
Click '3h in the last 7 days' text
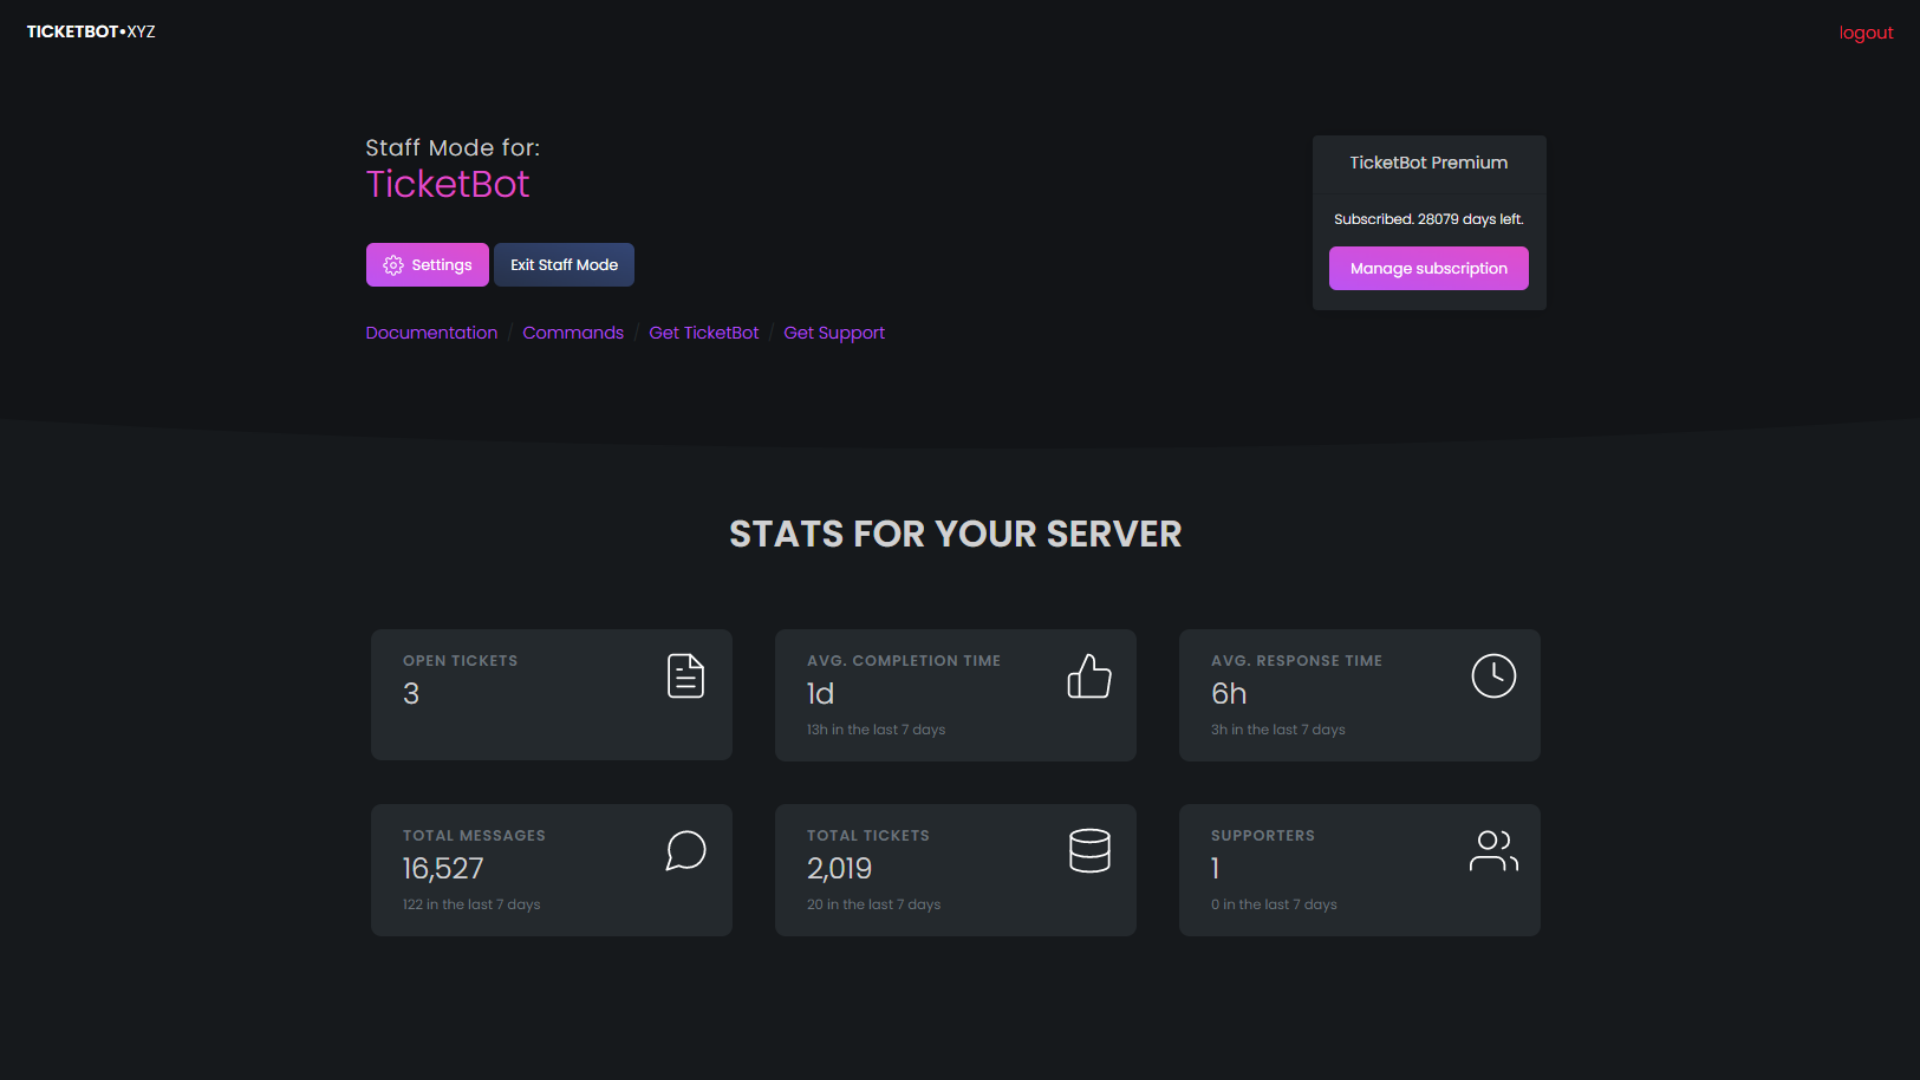pos(1277,730)
